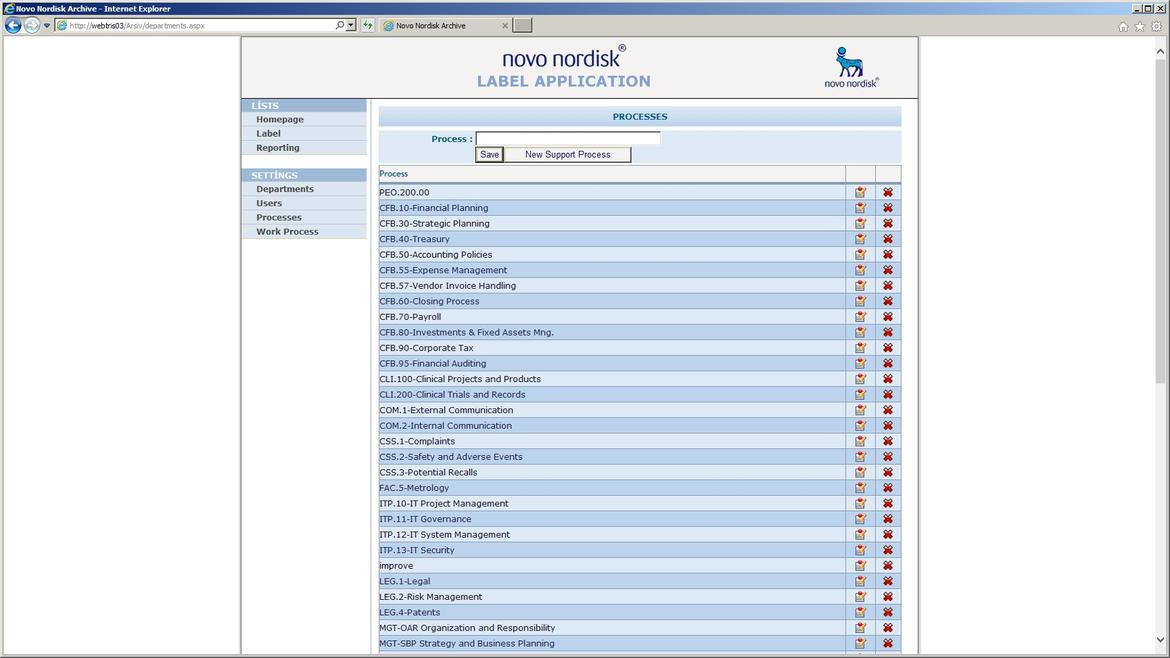Open browser Favorites star icon
The width and height of the screenshot is (1170, 658).
1139,26
